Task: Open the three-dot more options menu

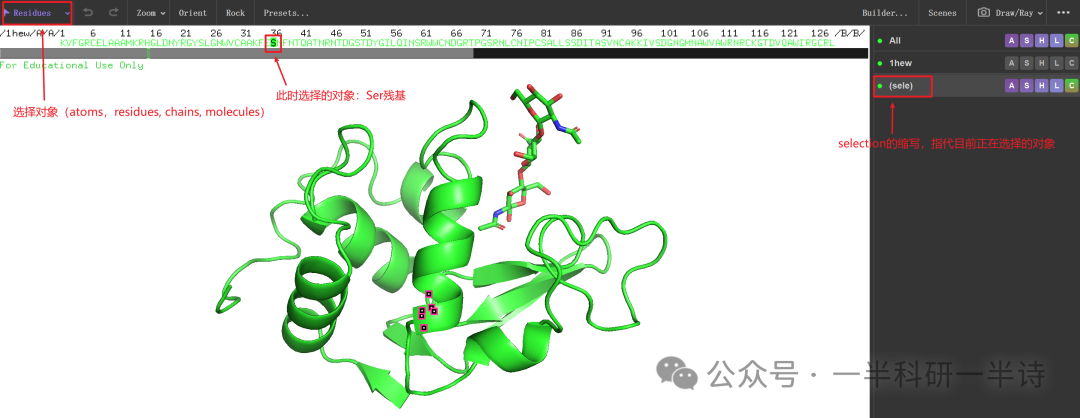Action: (x=1063, y=12)
